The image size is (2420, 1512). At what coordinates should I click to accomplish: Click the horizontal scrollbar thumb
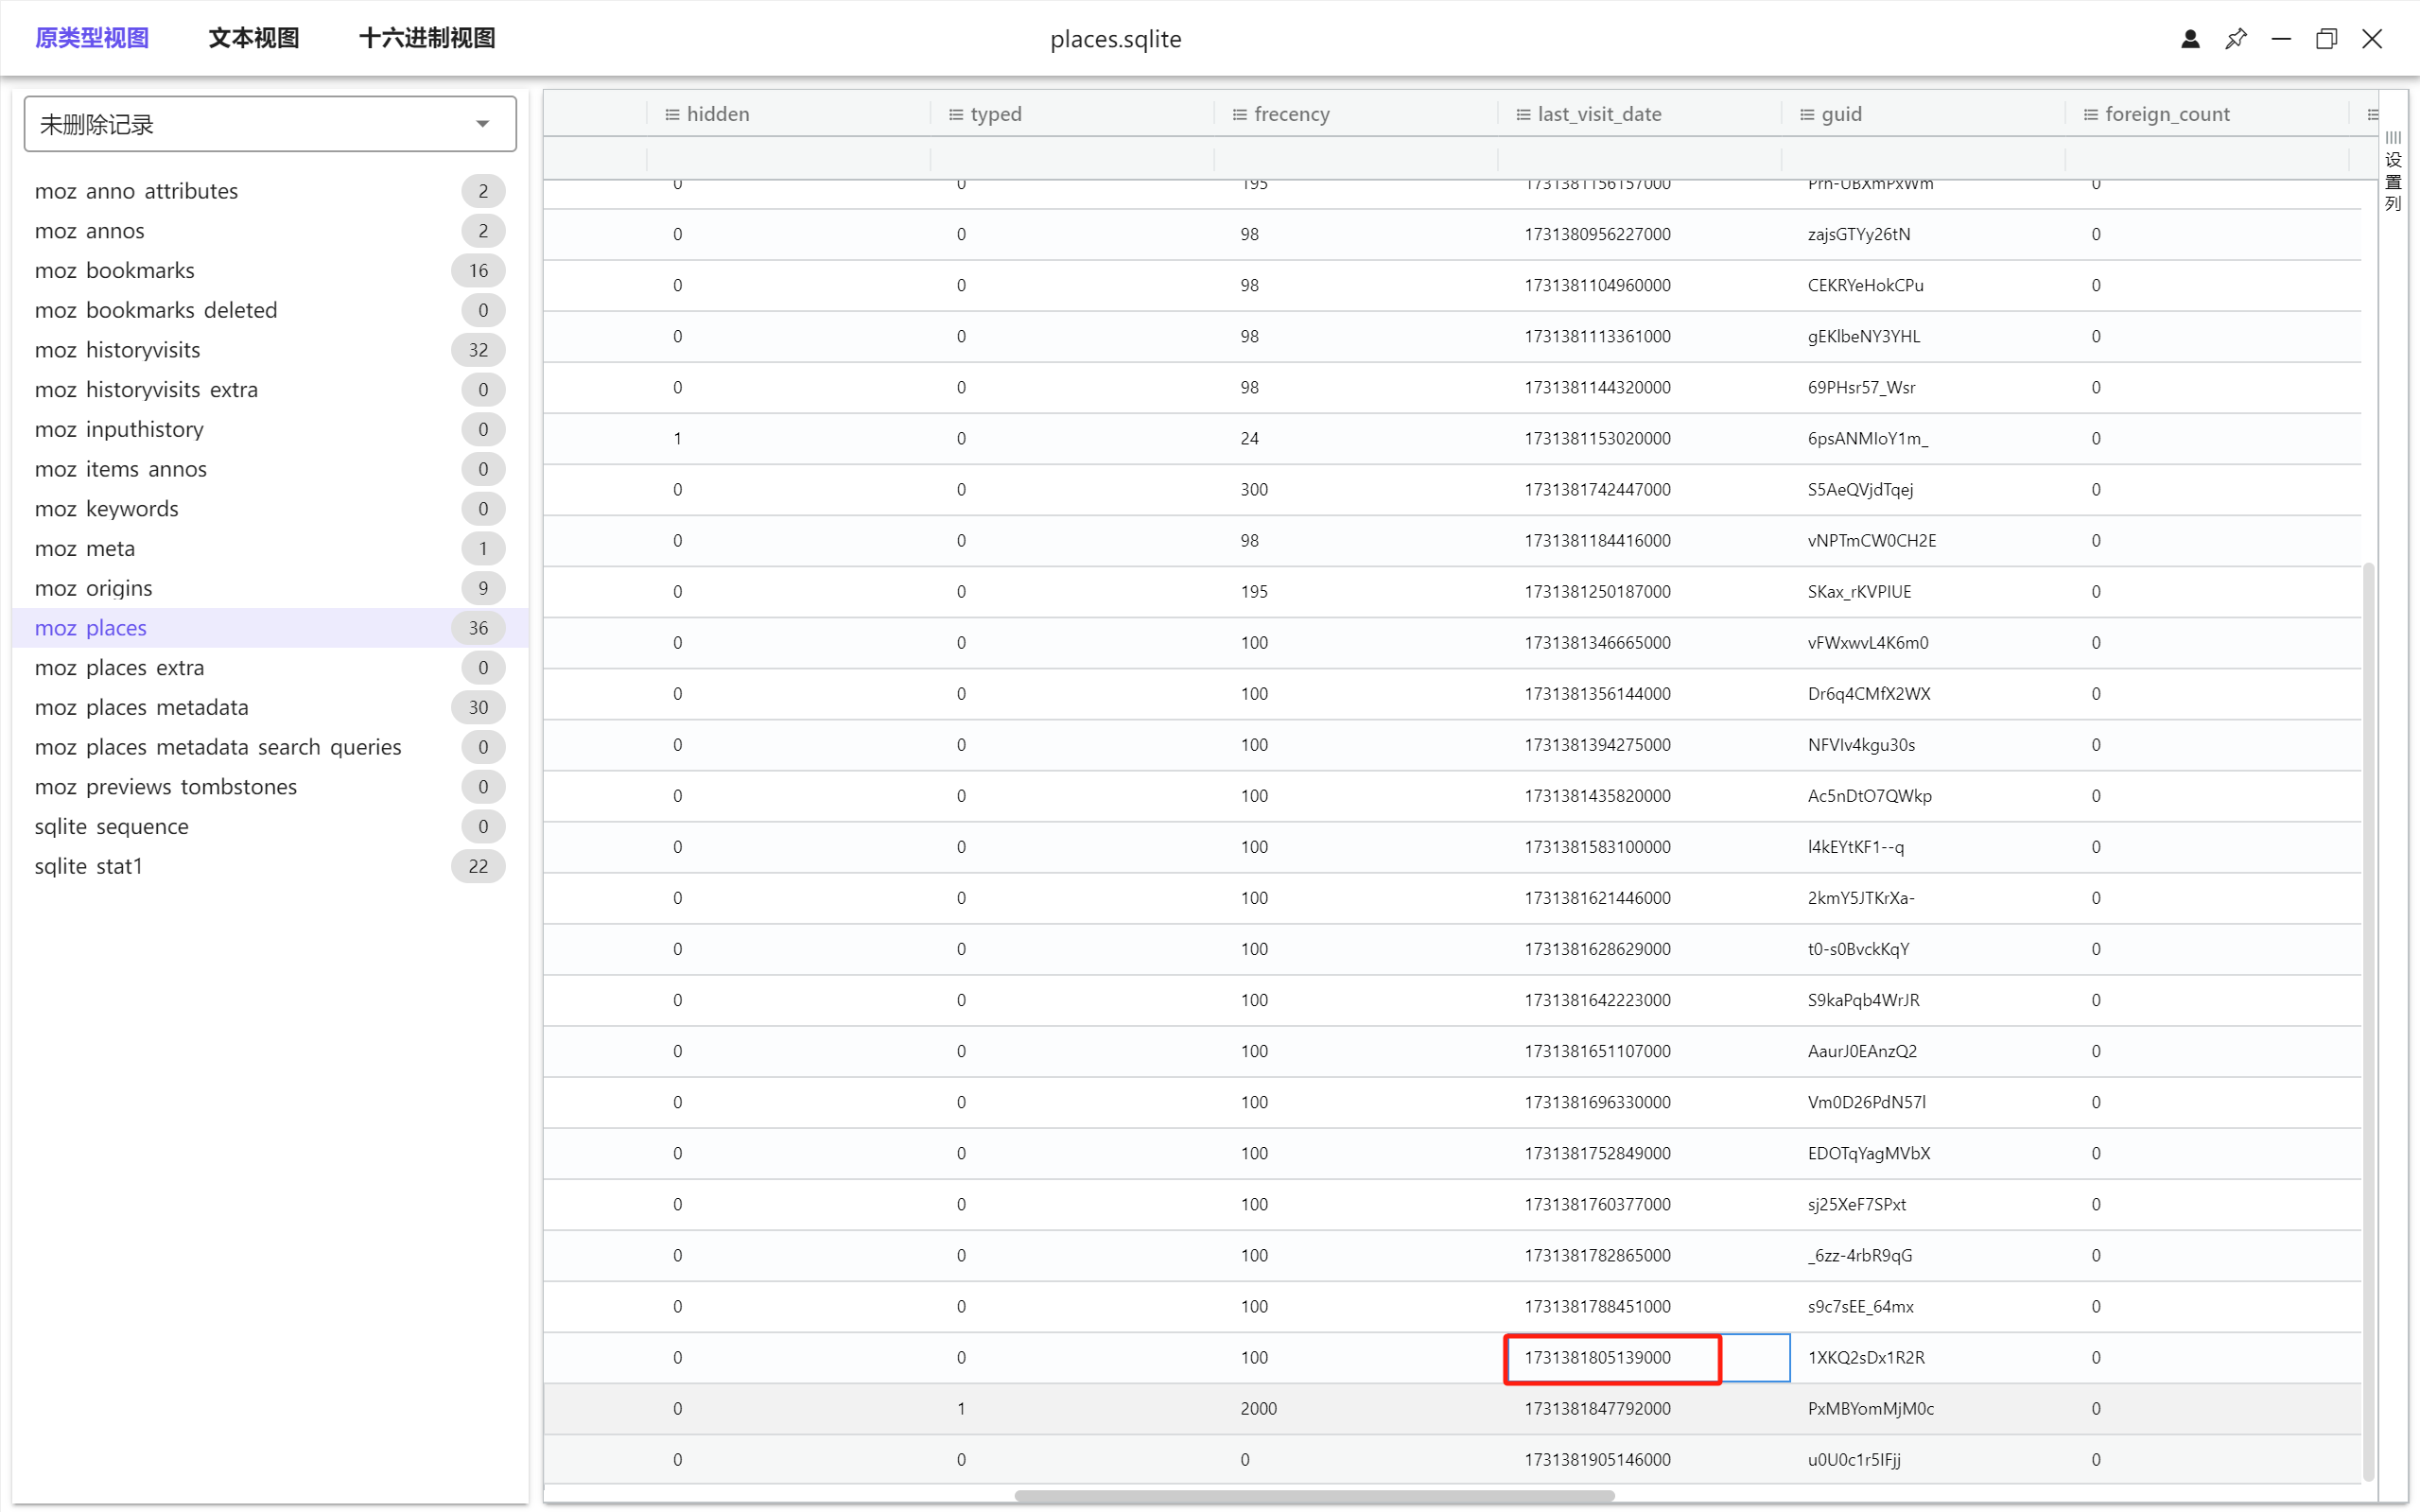pos(1314,1496)
